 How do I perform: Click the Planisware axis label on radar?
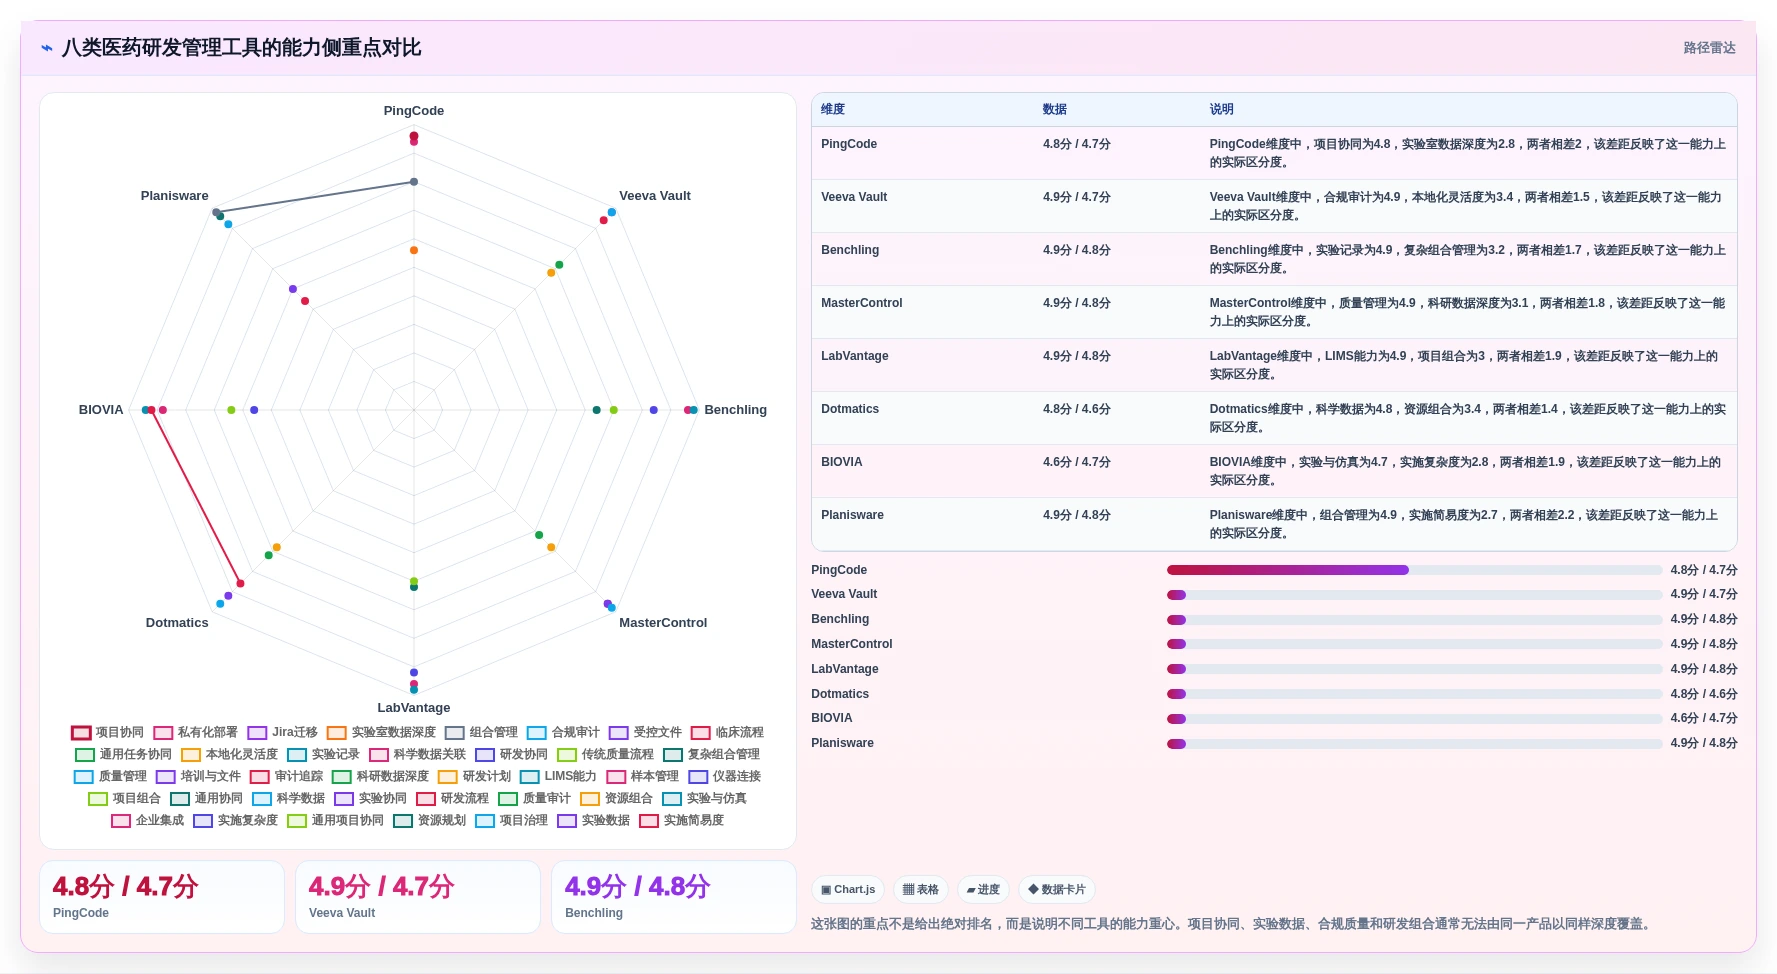tap(175, 196)
